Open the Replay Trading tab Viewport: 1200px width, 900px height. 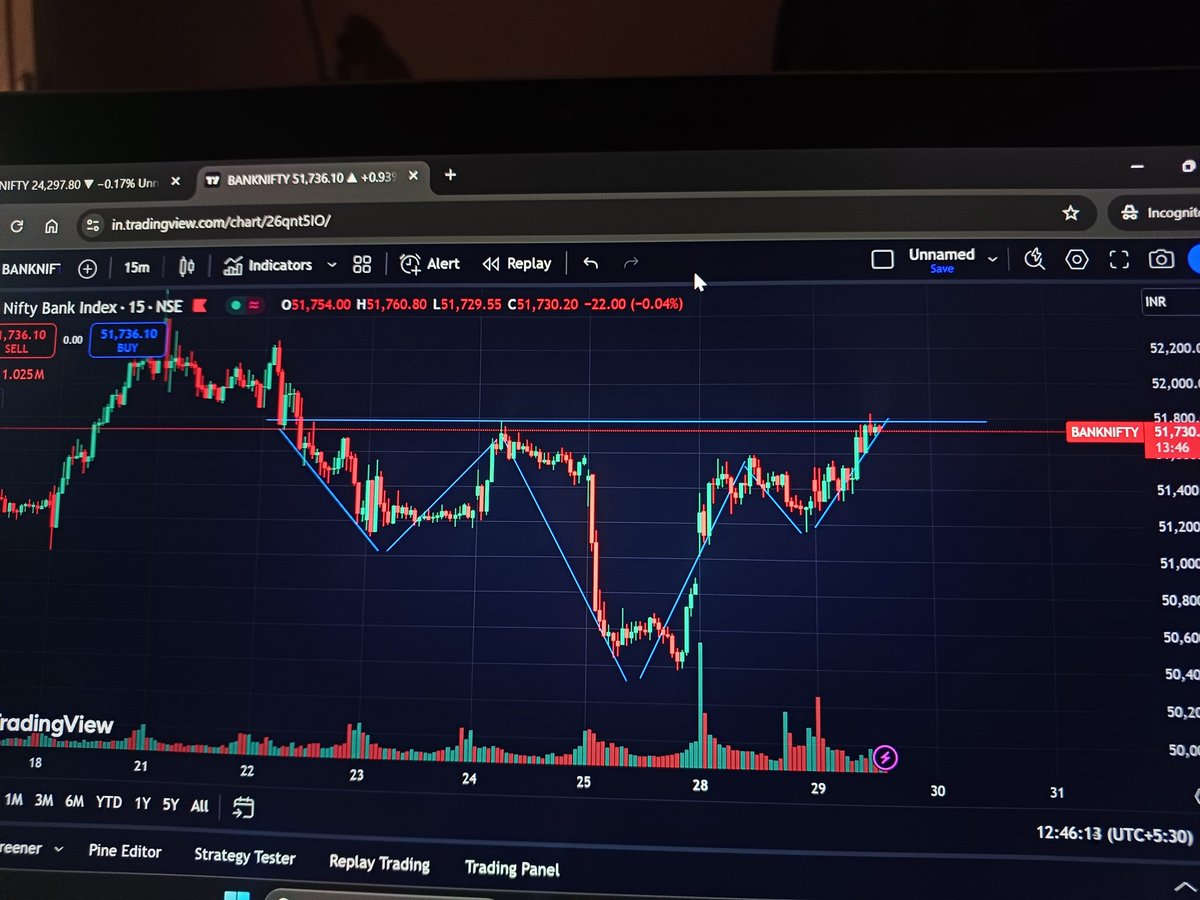click(379, 862)
